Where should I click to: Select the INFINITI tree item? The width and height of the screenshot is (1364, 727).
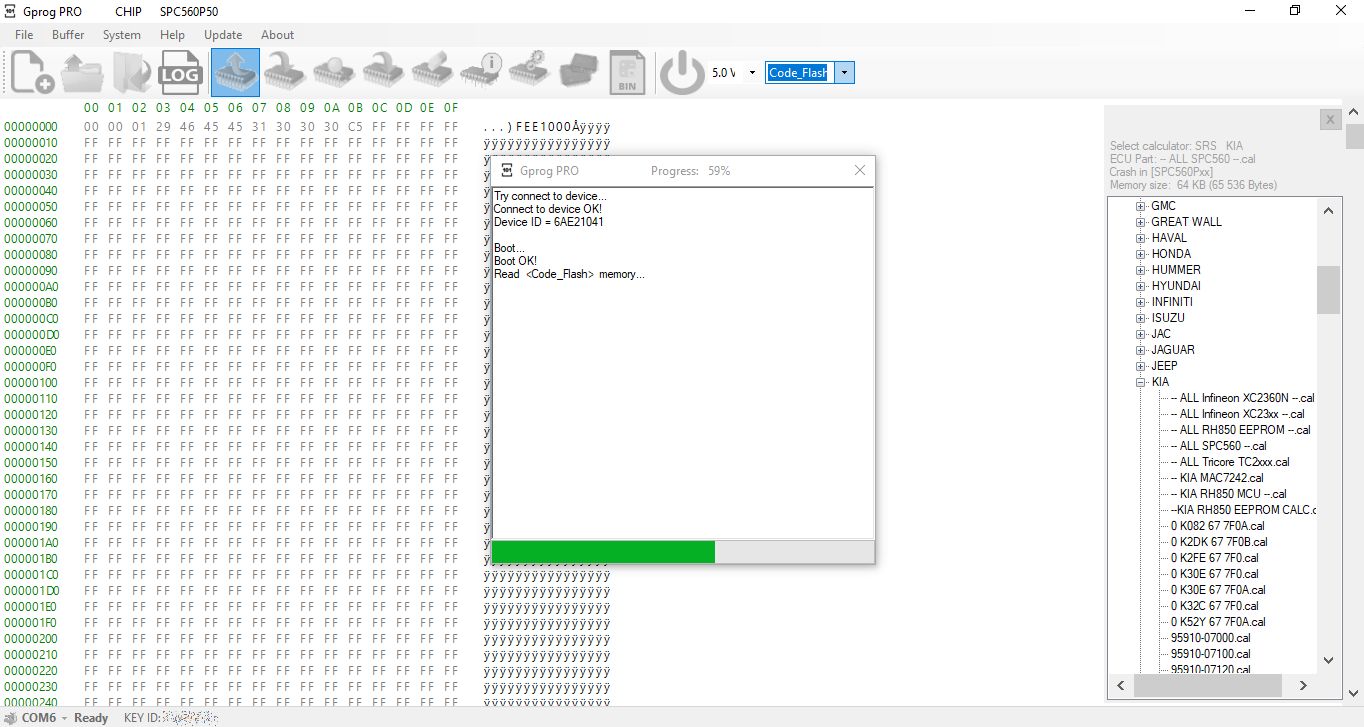coord(1172,302)
